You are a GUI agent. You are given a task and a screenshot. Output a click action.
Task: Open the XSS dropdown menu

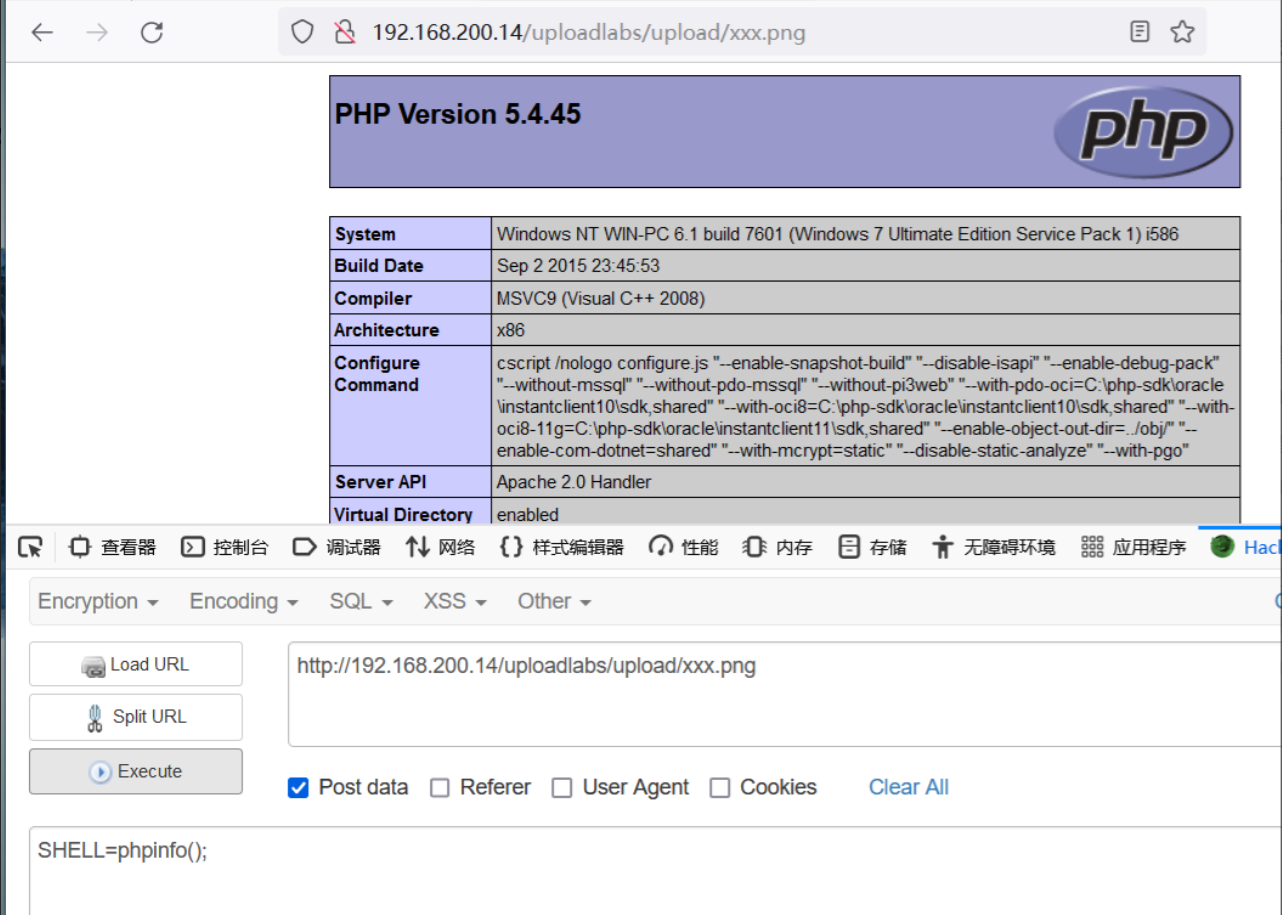pyautogui.click(x=454, y=601)
